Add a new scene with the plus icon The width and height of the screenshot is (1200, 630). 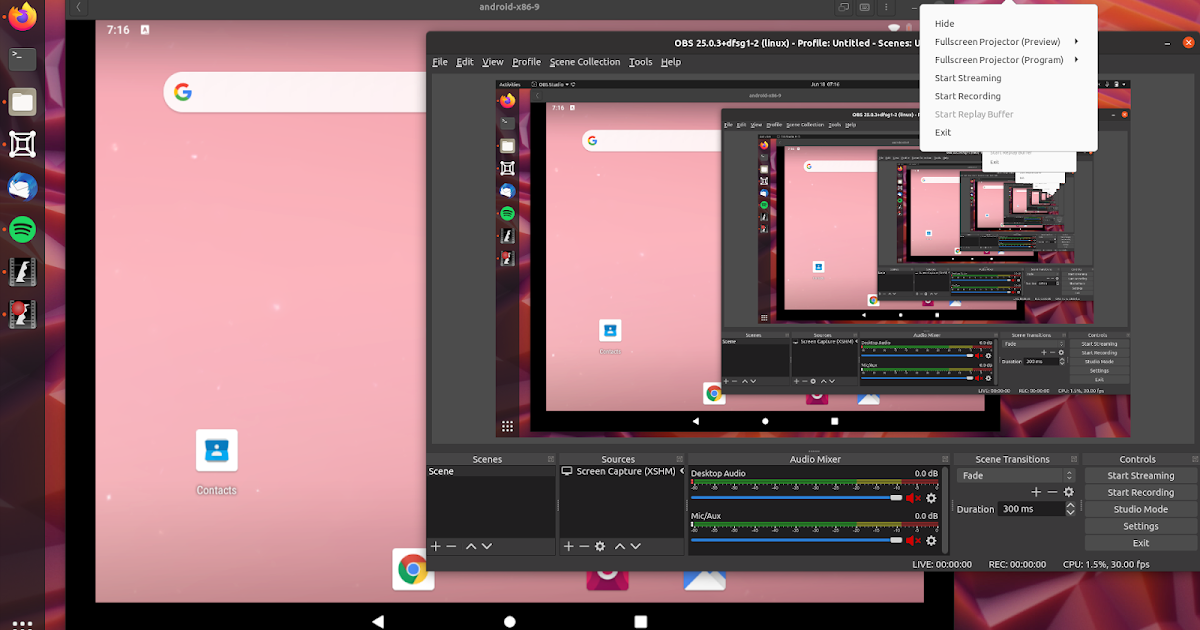click(x=434, y=546)
